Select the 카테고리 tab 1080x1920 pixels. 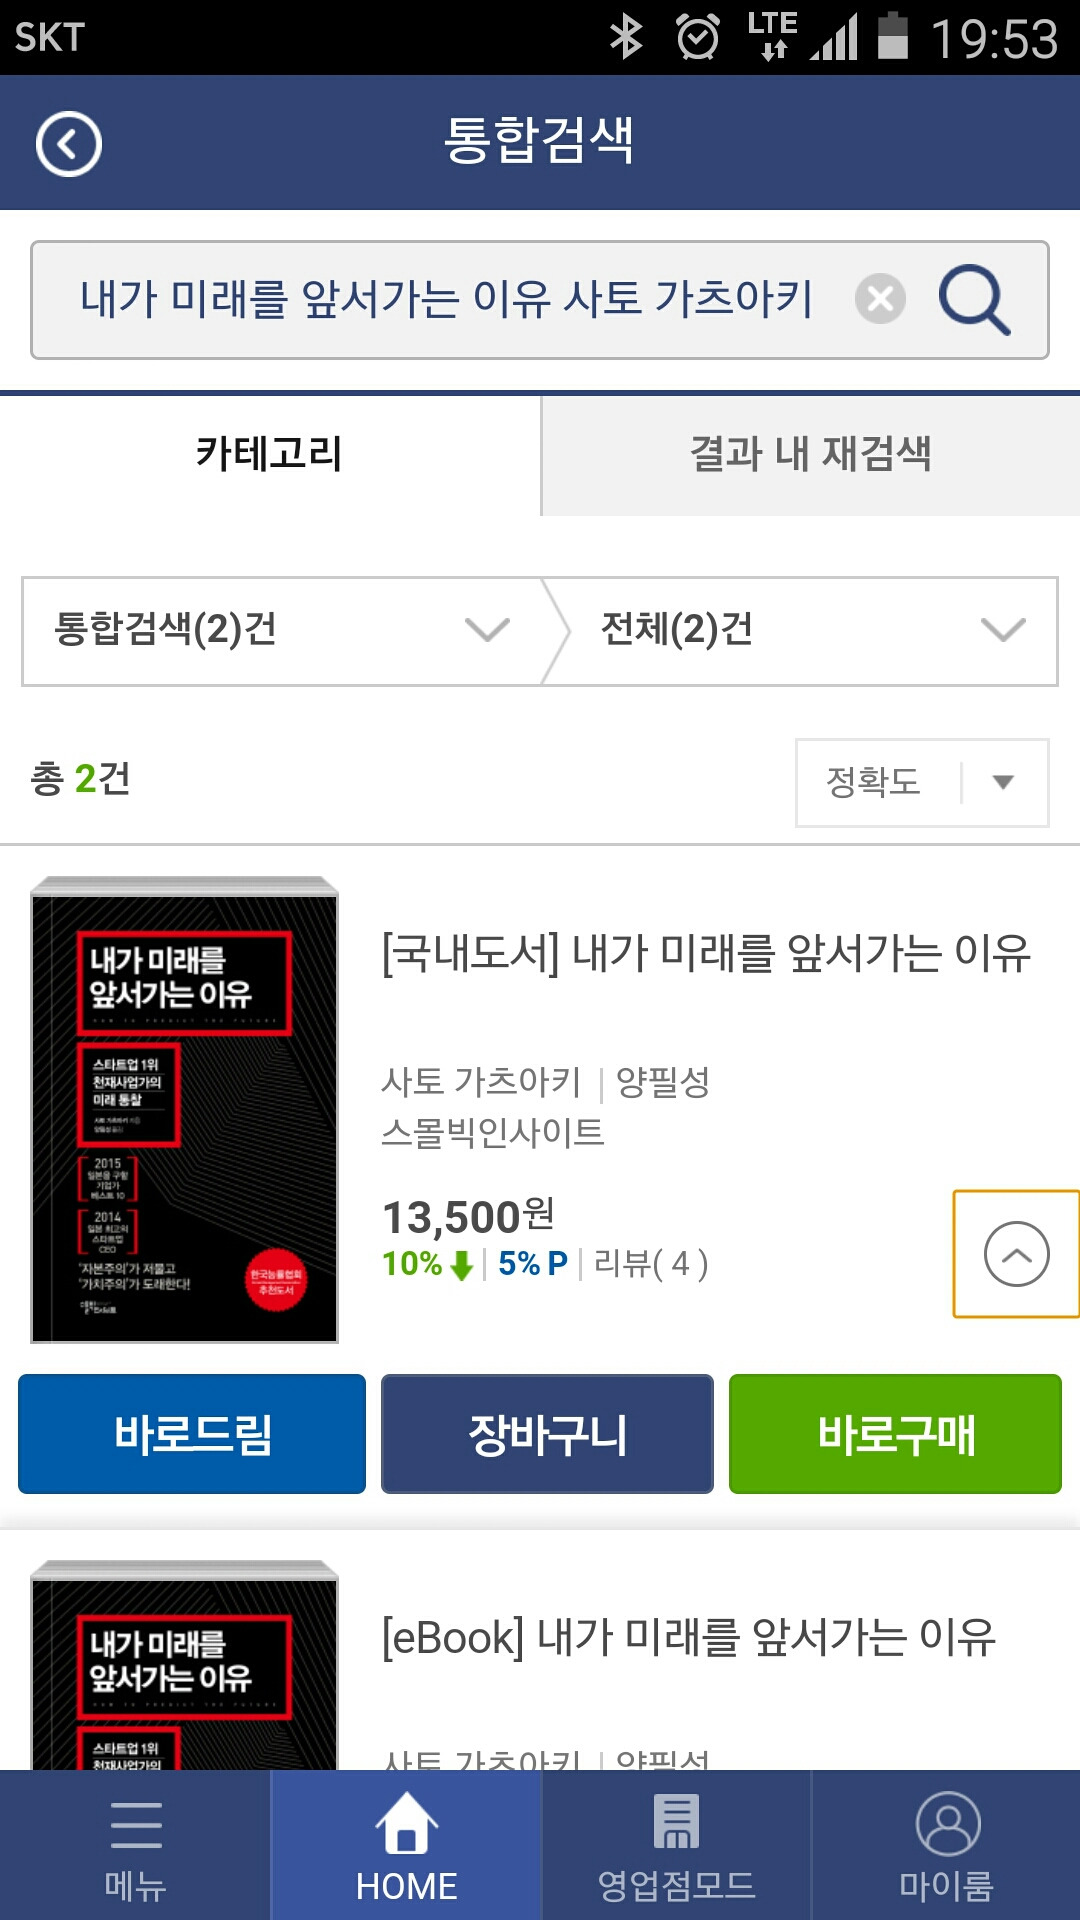coord(270,455)
